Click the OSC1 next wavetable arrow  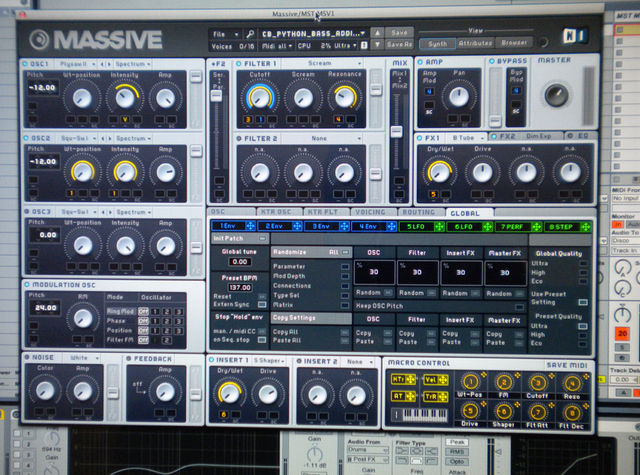tap(109, 64)
